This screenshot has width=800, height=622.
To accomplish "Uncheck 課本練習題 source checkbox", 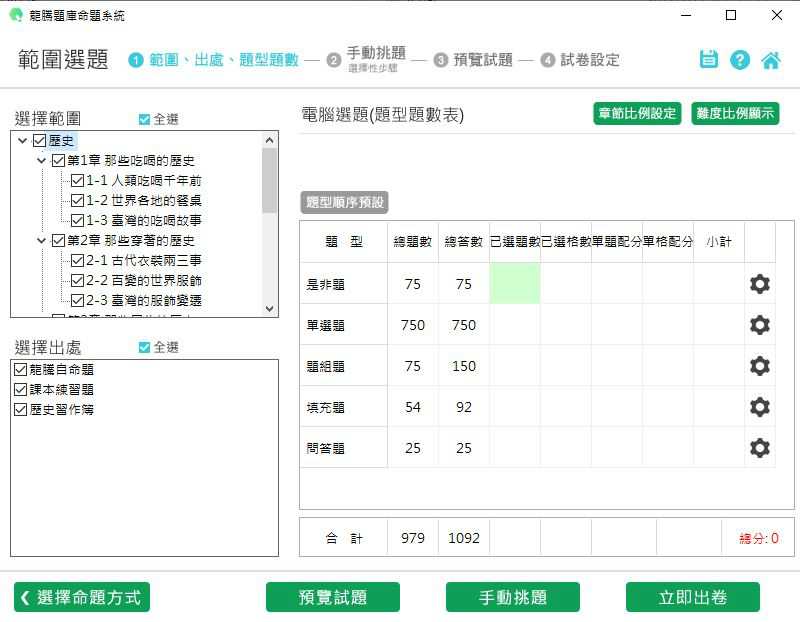I will point(20,390).
